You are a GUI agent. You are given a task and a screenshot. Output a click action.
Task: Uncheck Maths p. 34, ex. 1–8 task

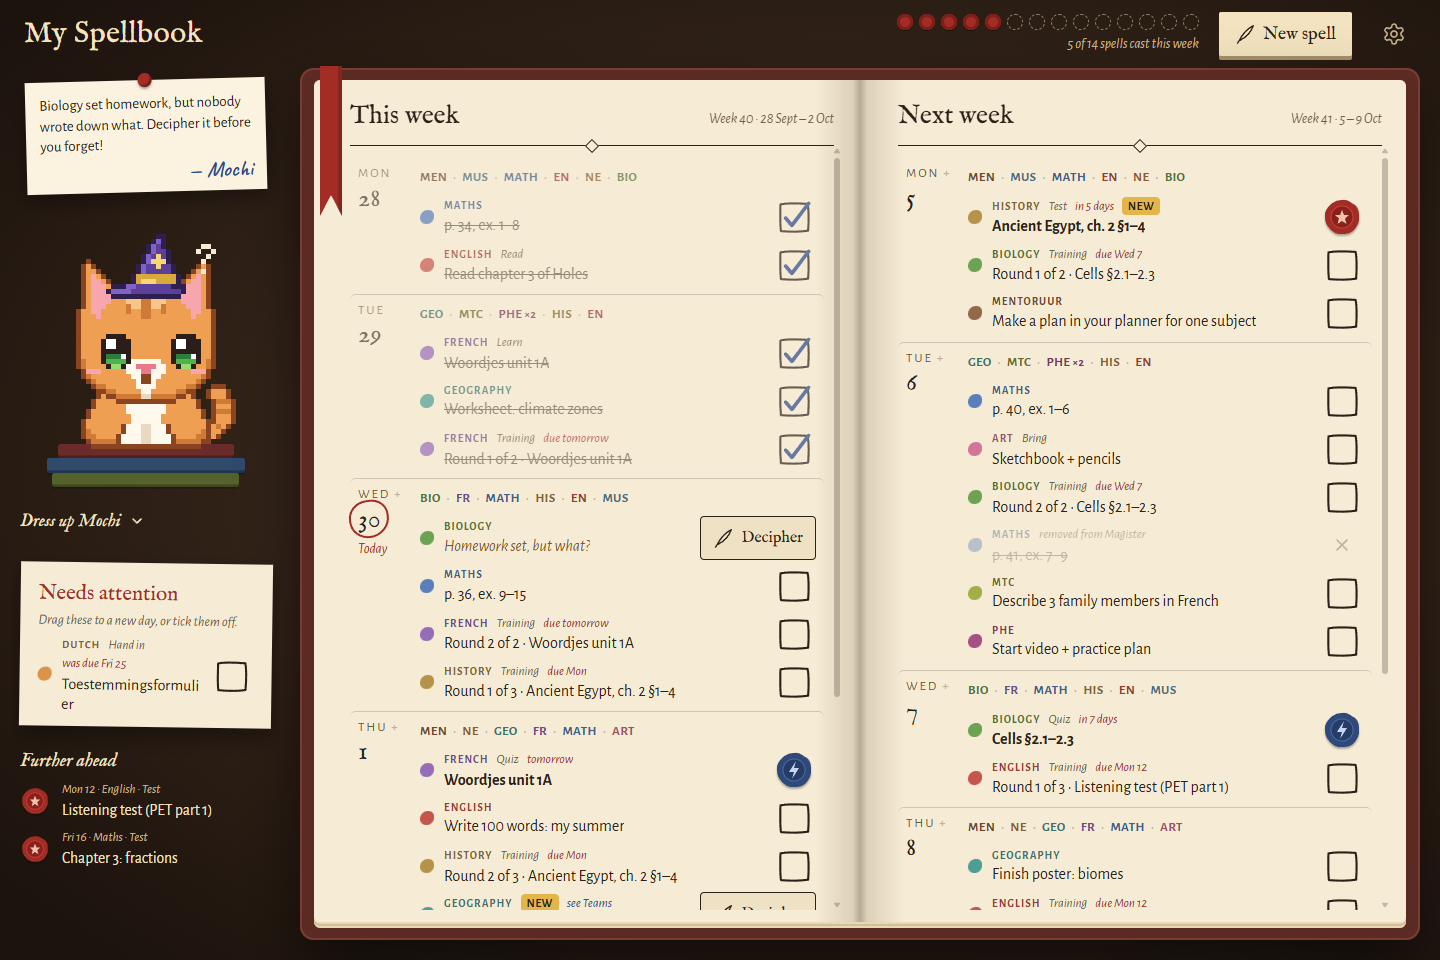tap(794, 217)
